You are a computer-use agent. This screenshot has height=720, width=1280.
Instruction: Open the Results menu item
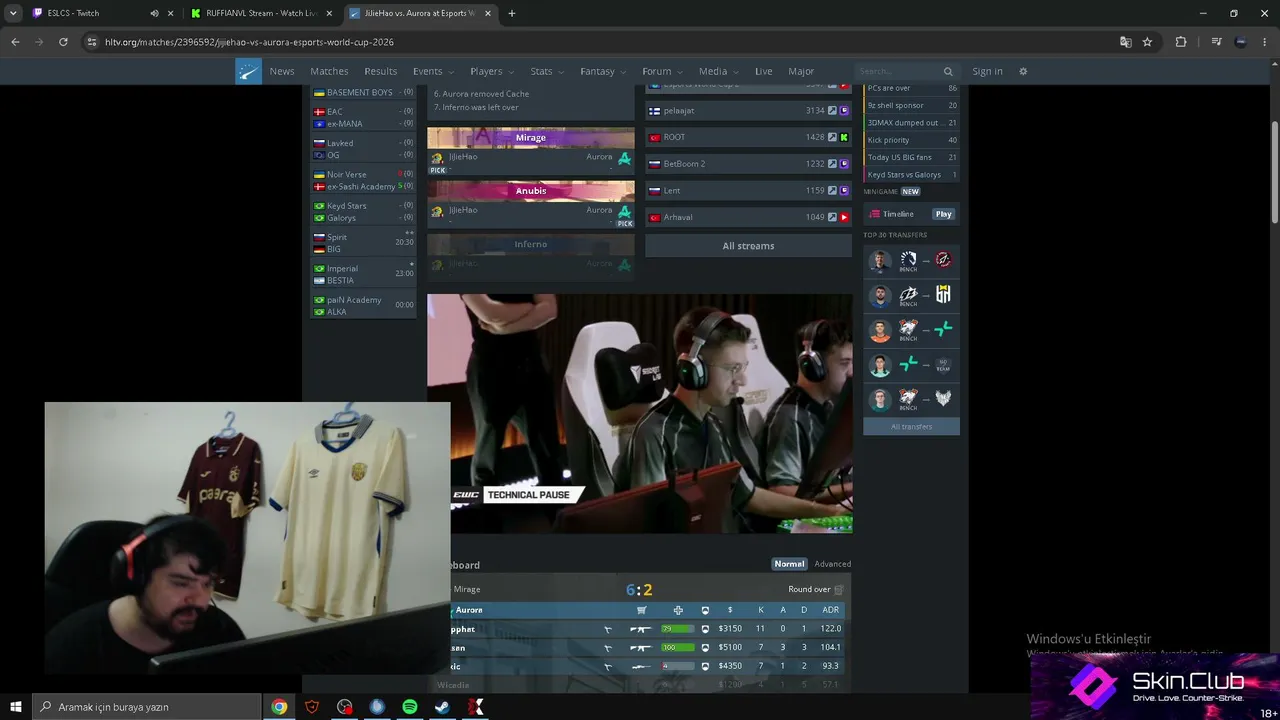click(381, 71)
